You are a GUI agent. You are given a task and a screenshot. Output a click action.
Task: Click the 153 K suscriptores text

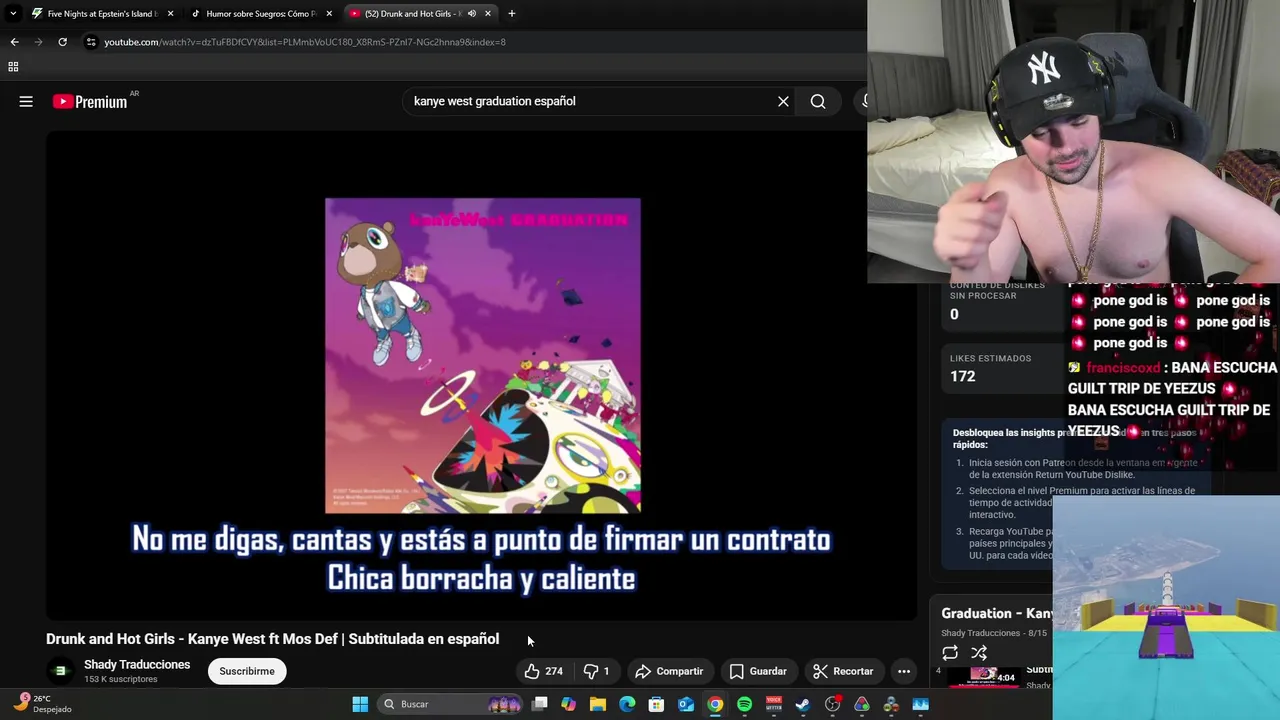tap(121, 679)
